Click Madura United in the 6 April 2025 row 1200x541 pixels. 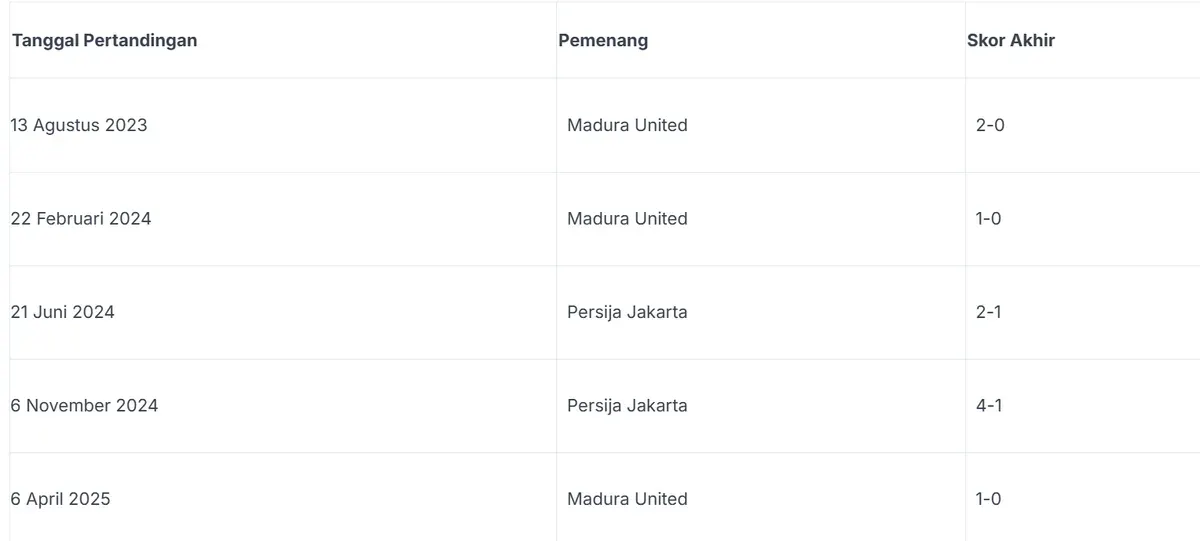point(627,499)
